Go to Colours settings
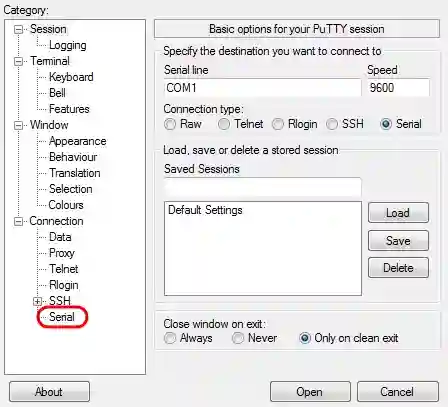 pos(66,205)
